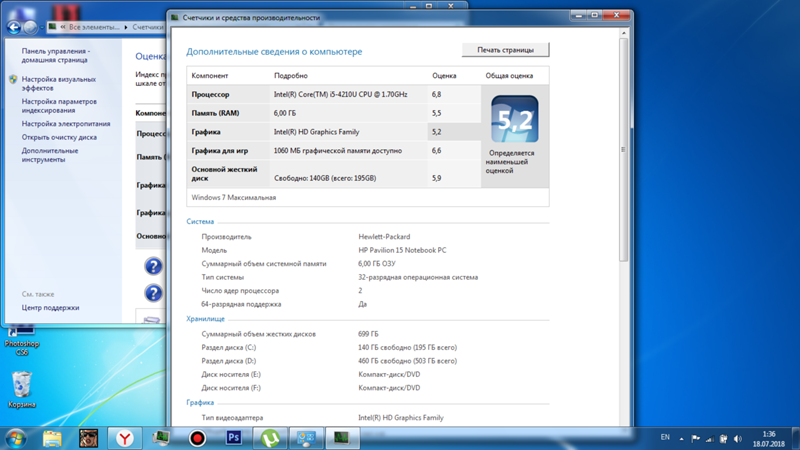The image size is (800, 450).
Task: Click the EN language indicator
Action: tap(665, 437)
